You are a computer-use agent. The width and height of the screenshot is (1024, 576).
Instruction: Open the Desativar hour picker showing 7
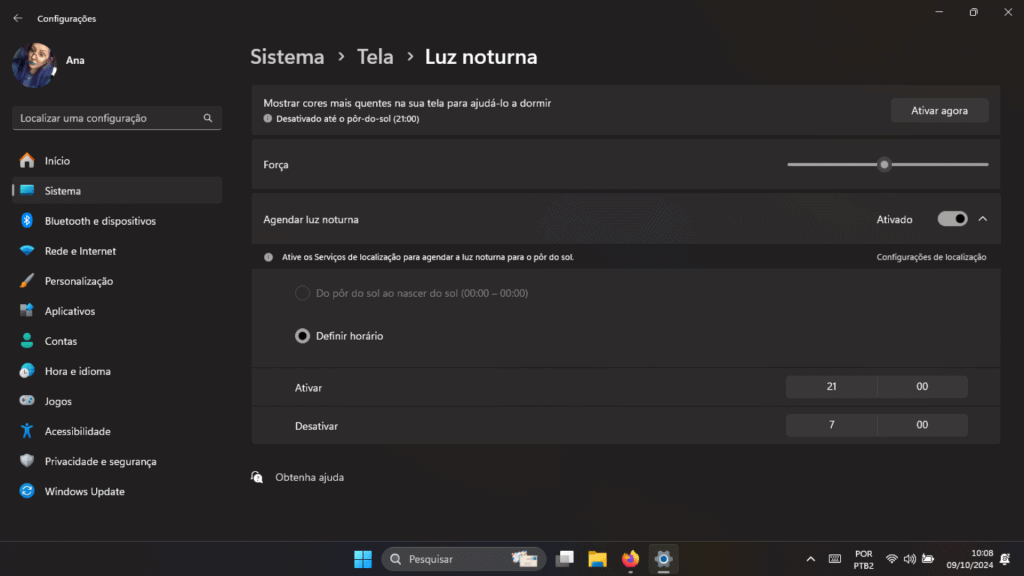pos(831,425)
